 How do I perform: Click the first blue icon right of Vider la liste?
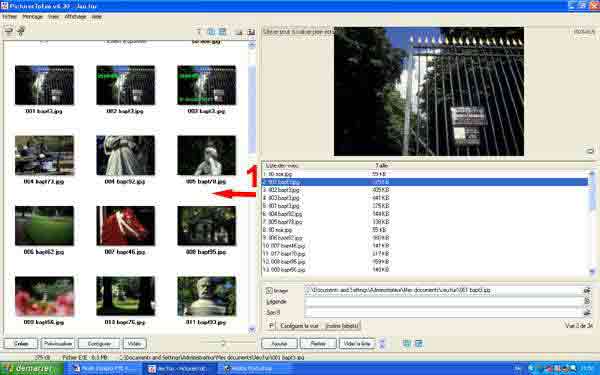pos(407,343)
